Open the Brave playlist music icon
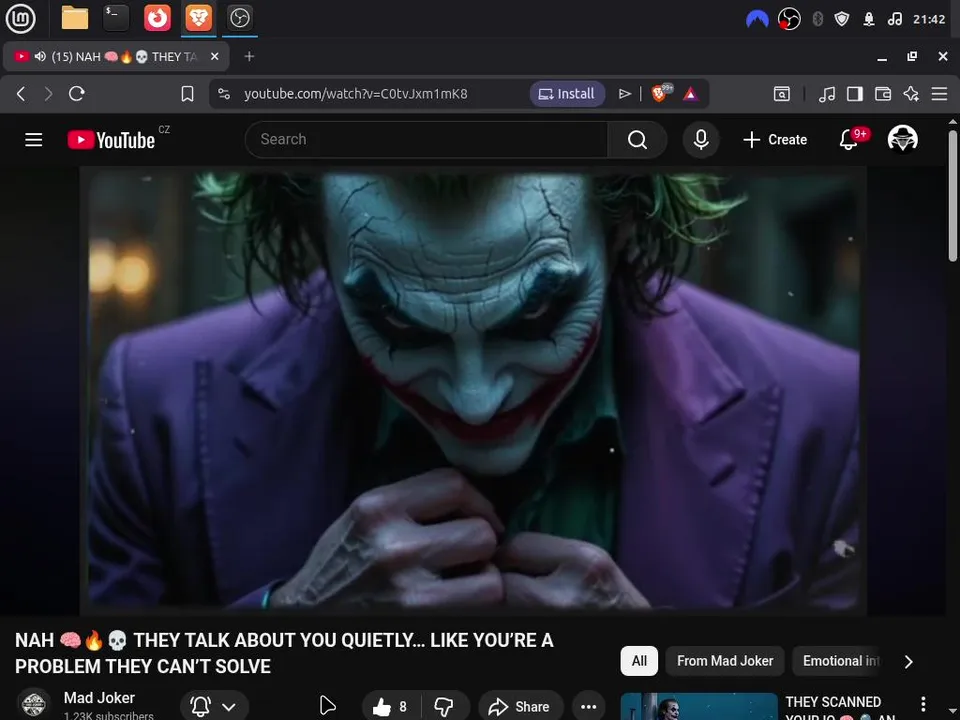 click(x=827, y=94)
